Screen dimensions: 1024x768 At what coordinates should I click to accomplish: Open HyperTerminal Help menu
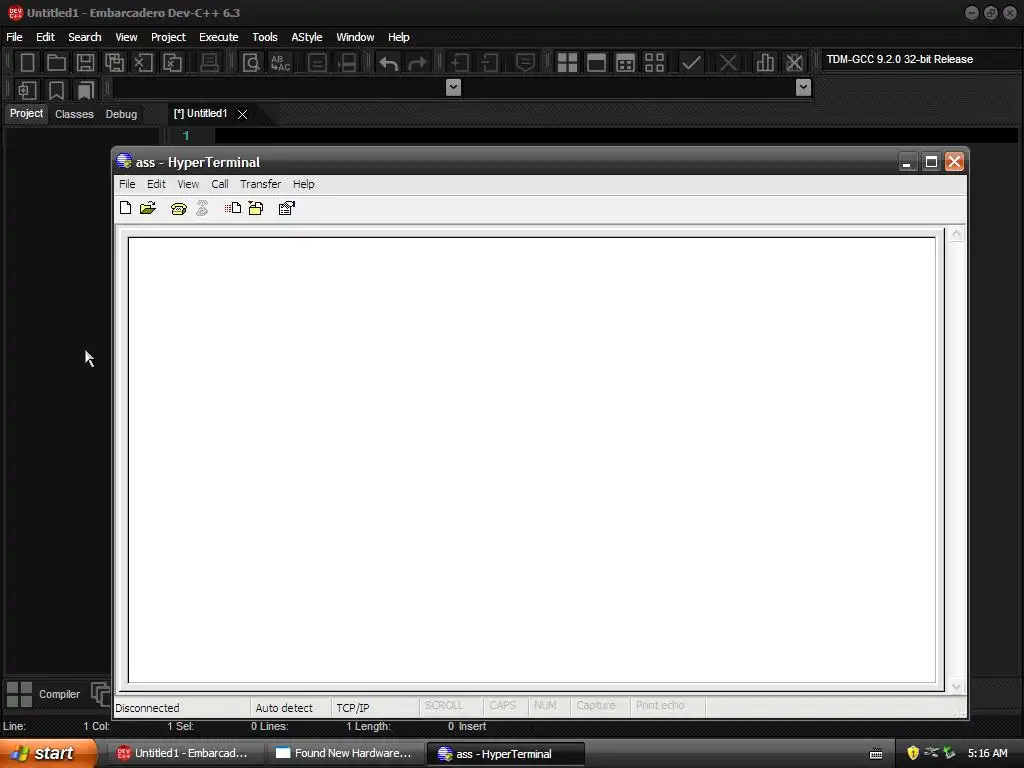pos(304,184)
